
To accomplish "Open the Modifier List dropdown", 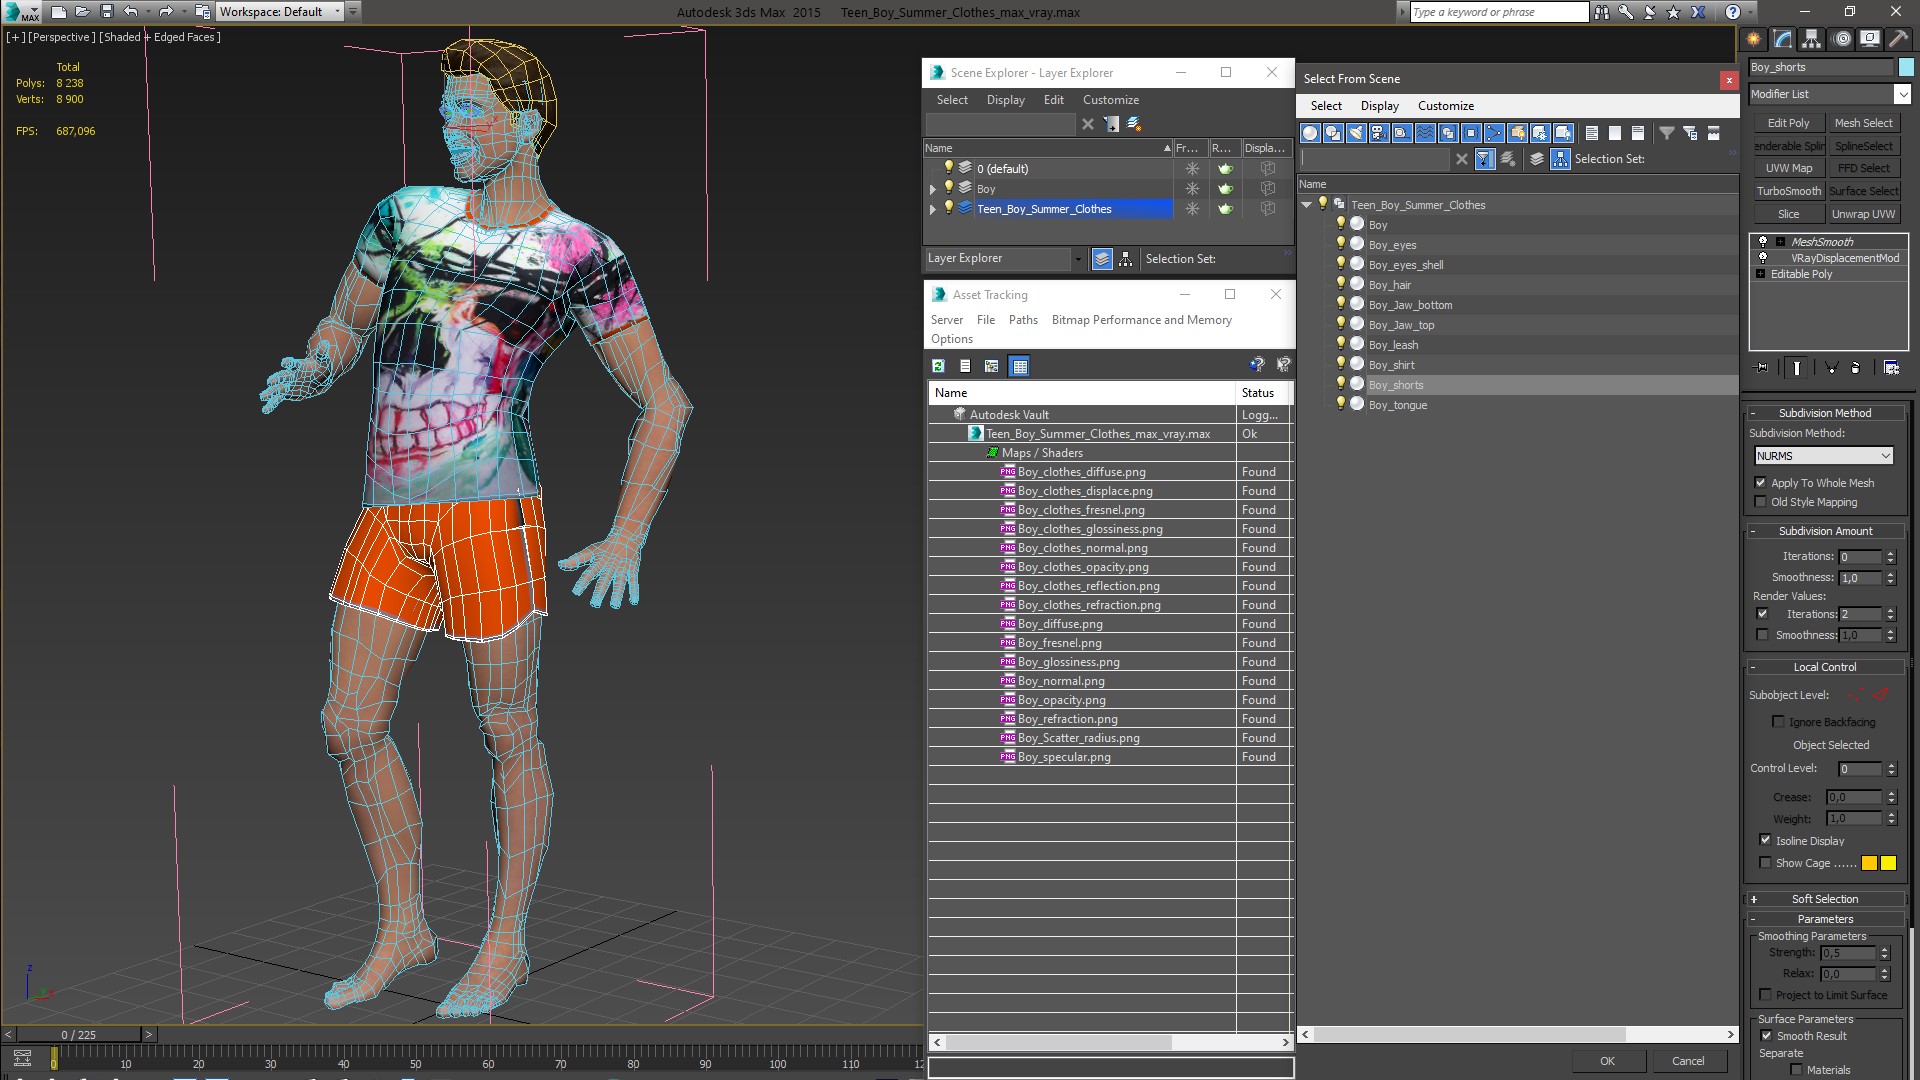I will click(1901, 94).
